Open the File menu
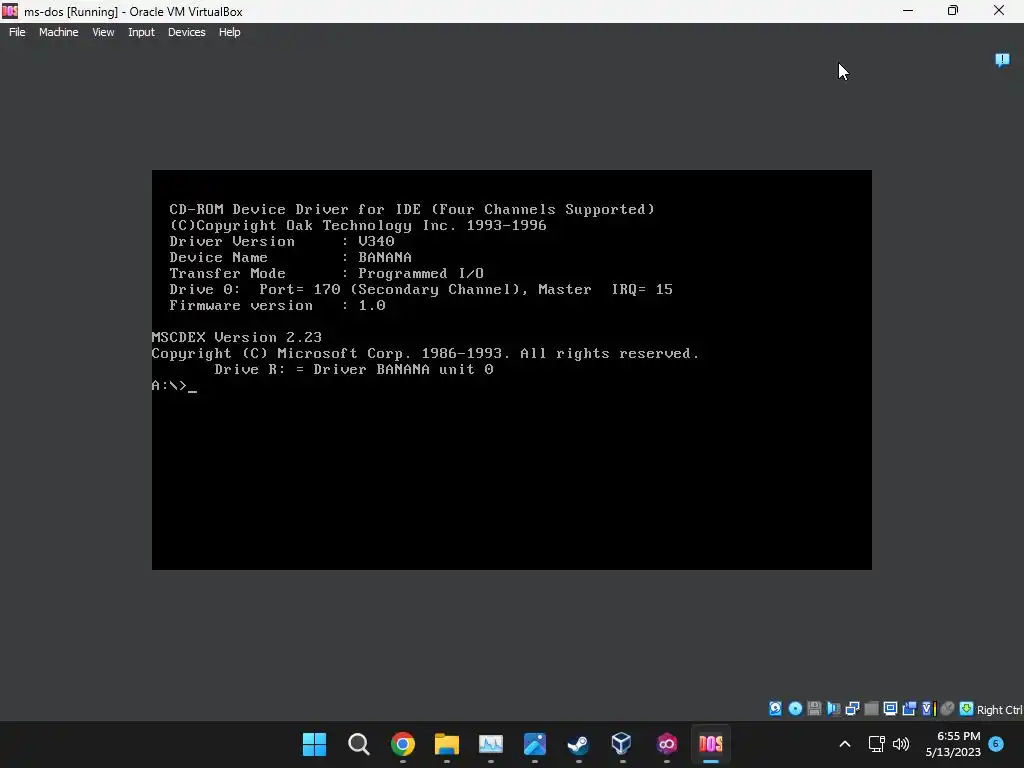 click(x=17, y=32)
